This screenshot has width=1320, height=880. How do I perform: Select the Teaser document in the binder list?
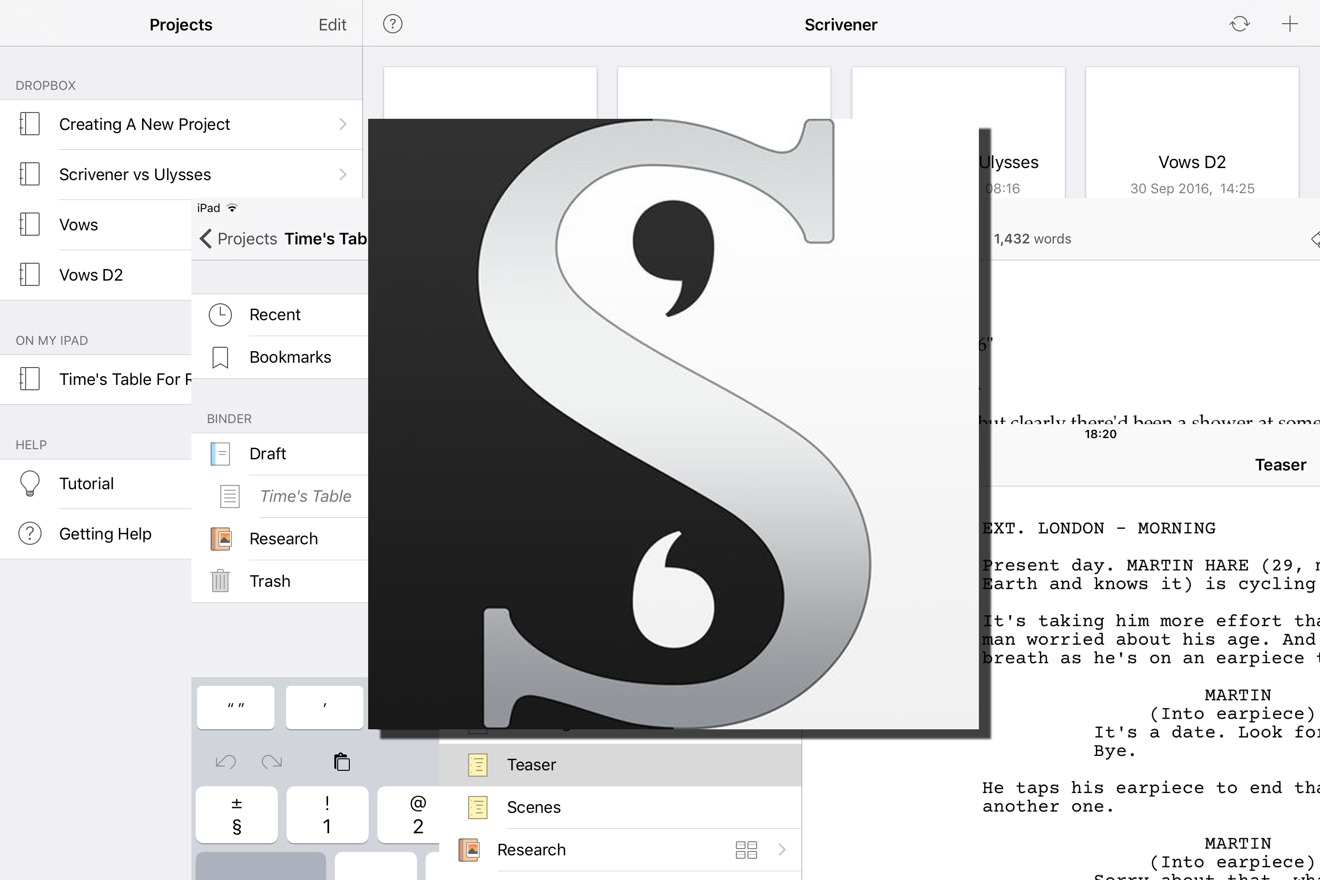pyautogui.click(x=620, y=765)
